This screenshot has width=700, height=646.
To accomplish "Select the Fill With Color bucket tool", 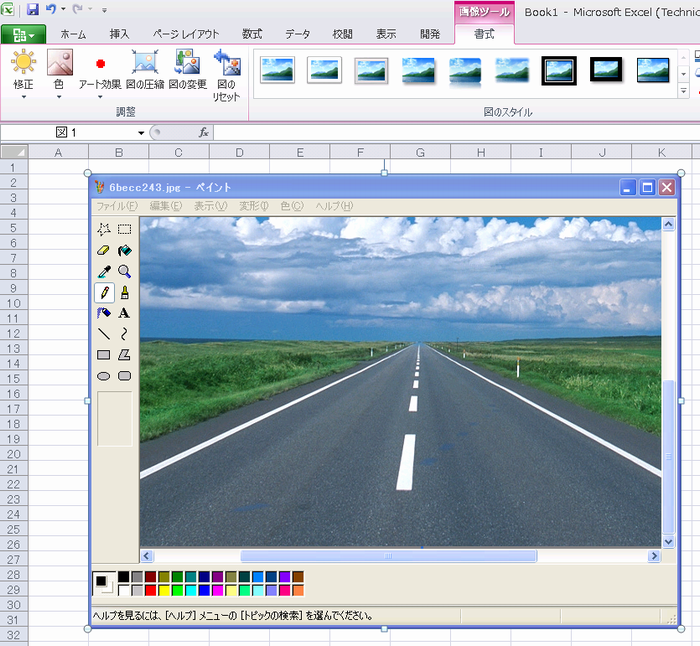I will click(x=125, y=250).
